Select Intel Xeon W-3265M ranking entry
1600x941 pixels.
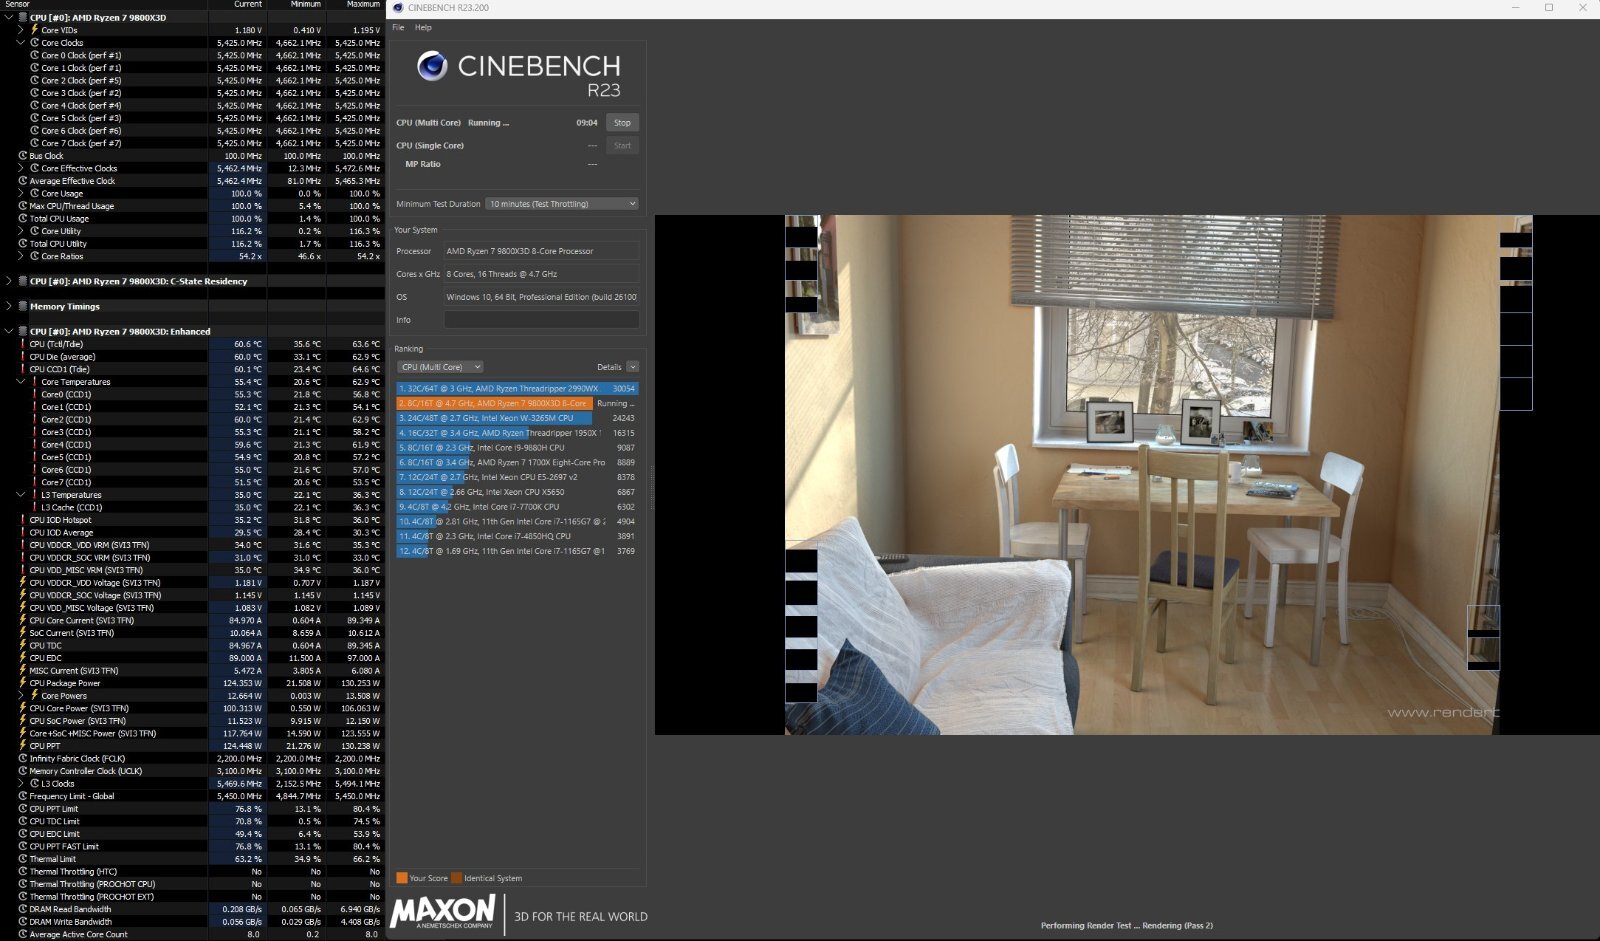(x=517, y=418)
